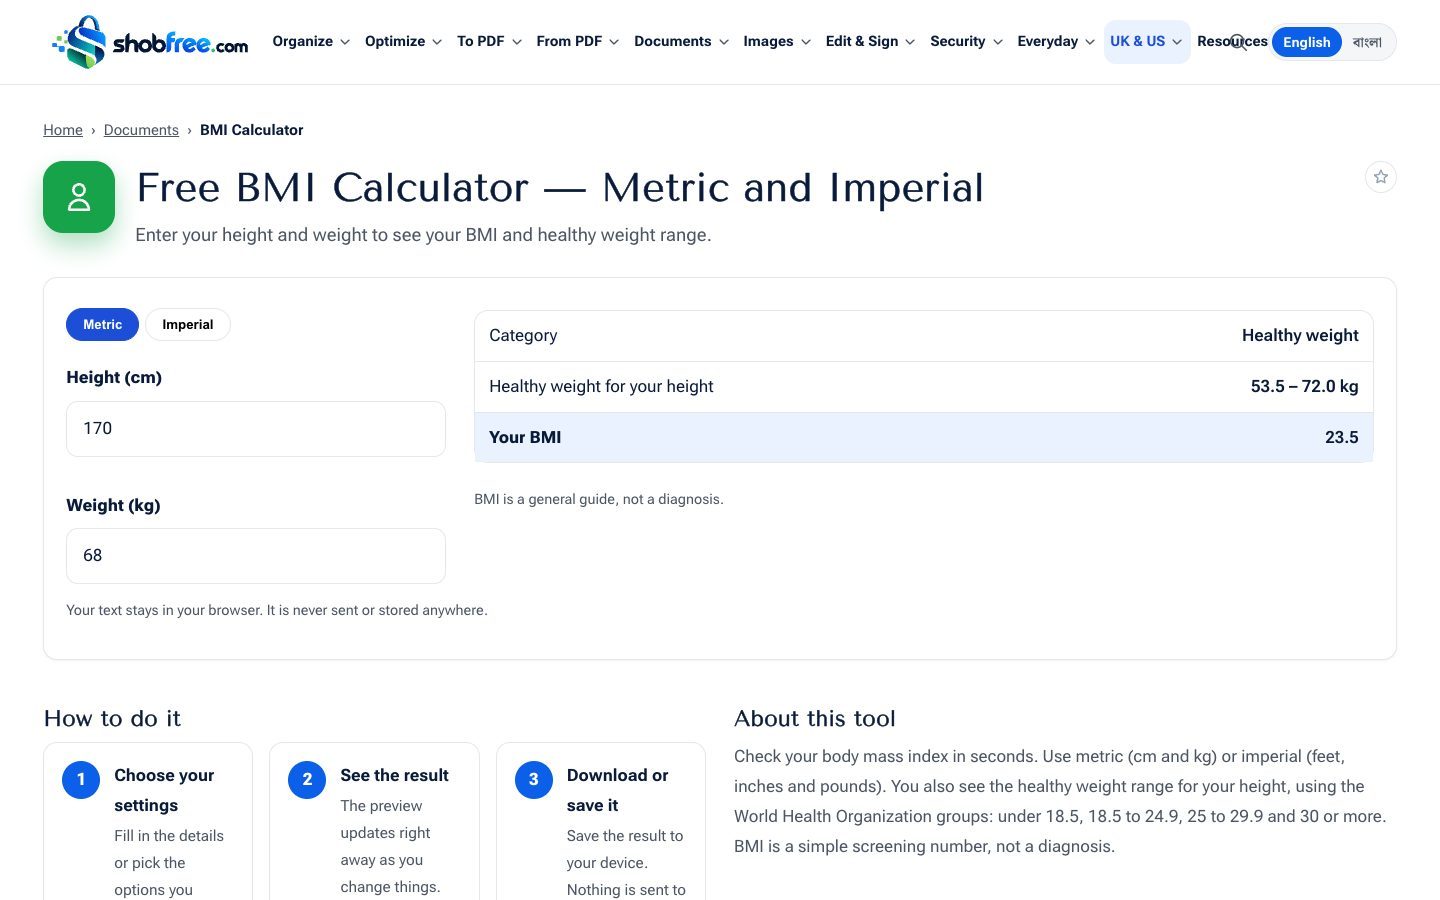Open the site search icon
Screen dimensions: 1440x900
(x=1238, y=42)
